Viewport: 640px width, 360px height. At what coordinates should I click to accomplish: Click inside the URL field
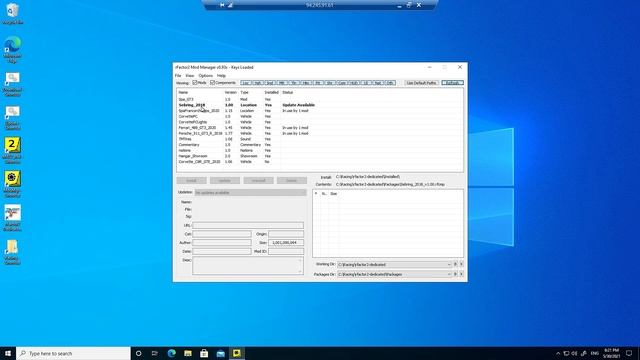(248, 225)
